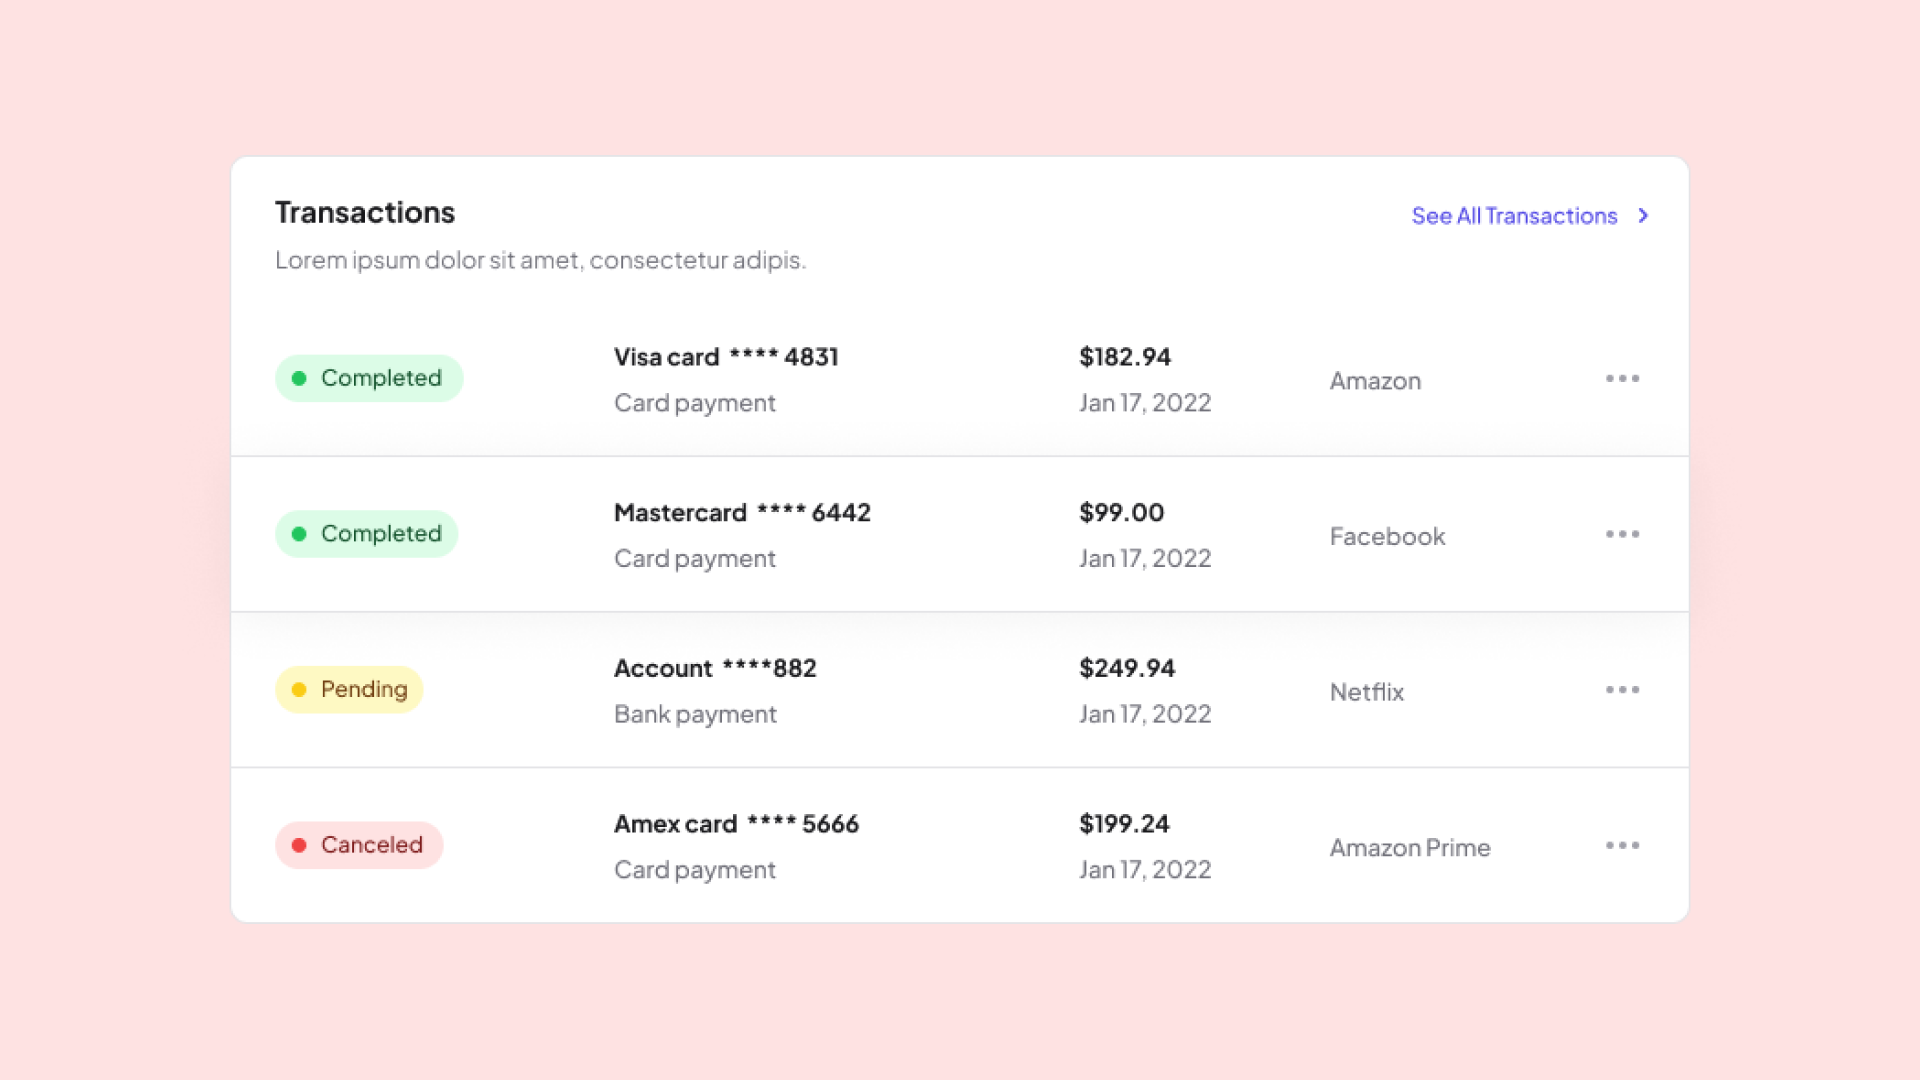Open the three-dot menu for Amazon transaction
The height and width of the screenshot is (1080, 1920).
1622,379
